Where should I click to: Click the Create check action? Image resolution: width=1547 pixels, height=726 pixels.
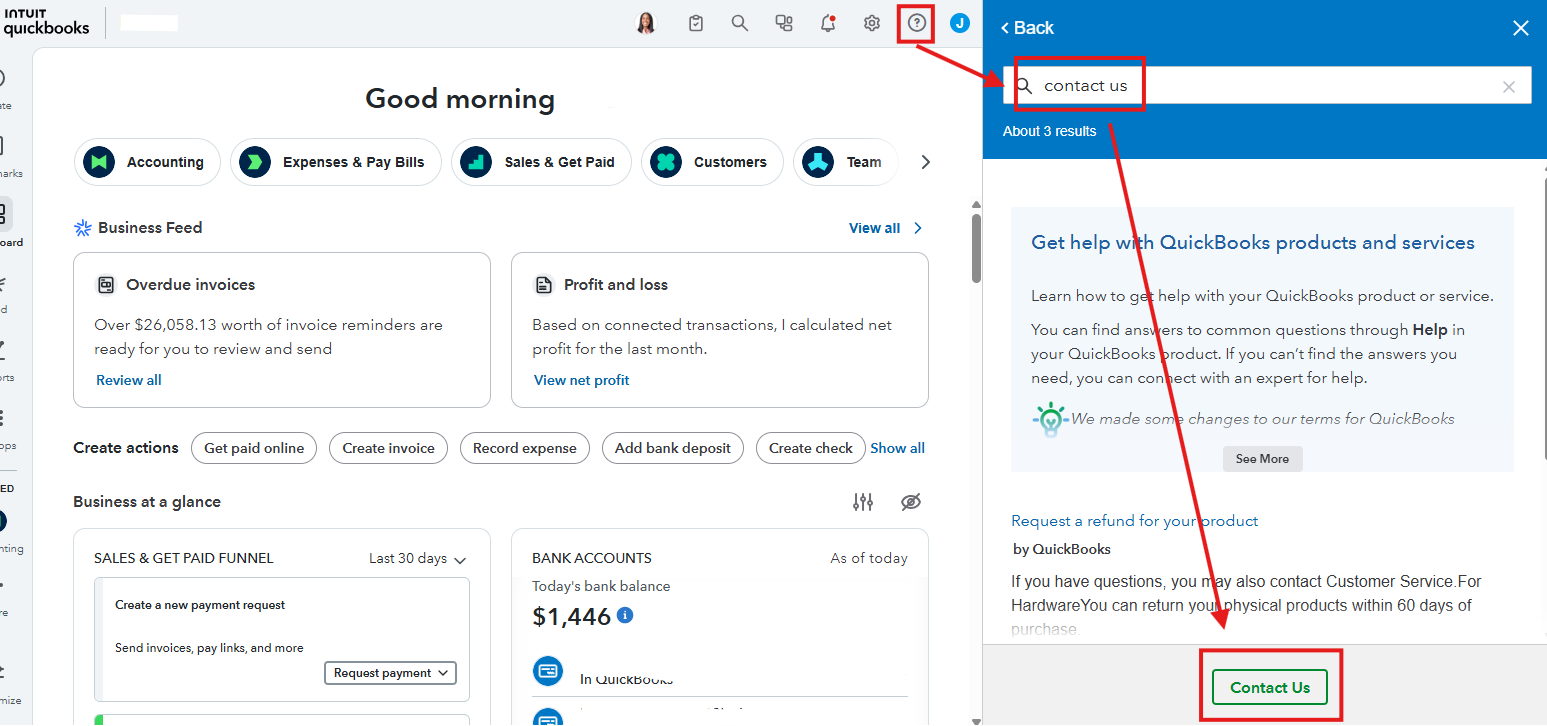[x=811, y=448]
